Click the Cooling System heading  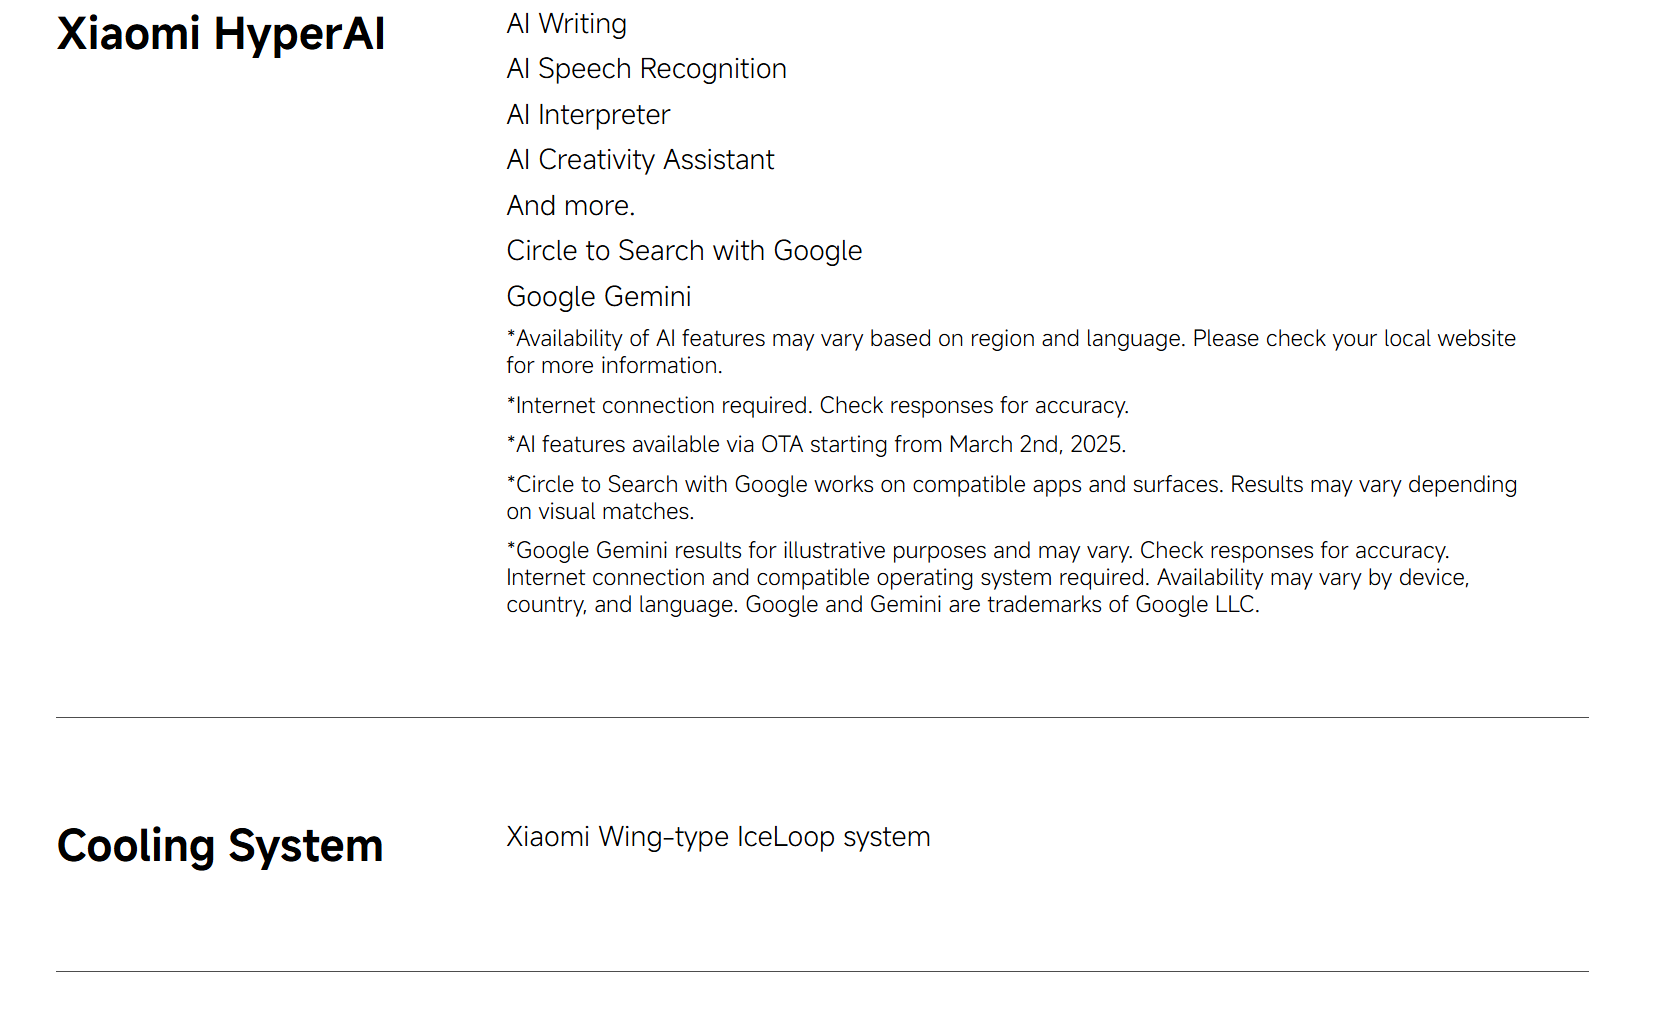pos(220,847)
